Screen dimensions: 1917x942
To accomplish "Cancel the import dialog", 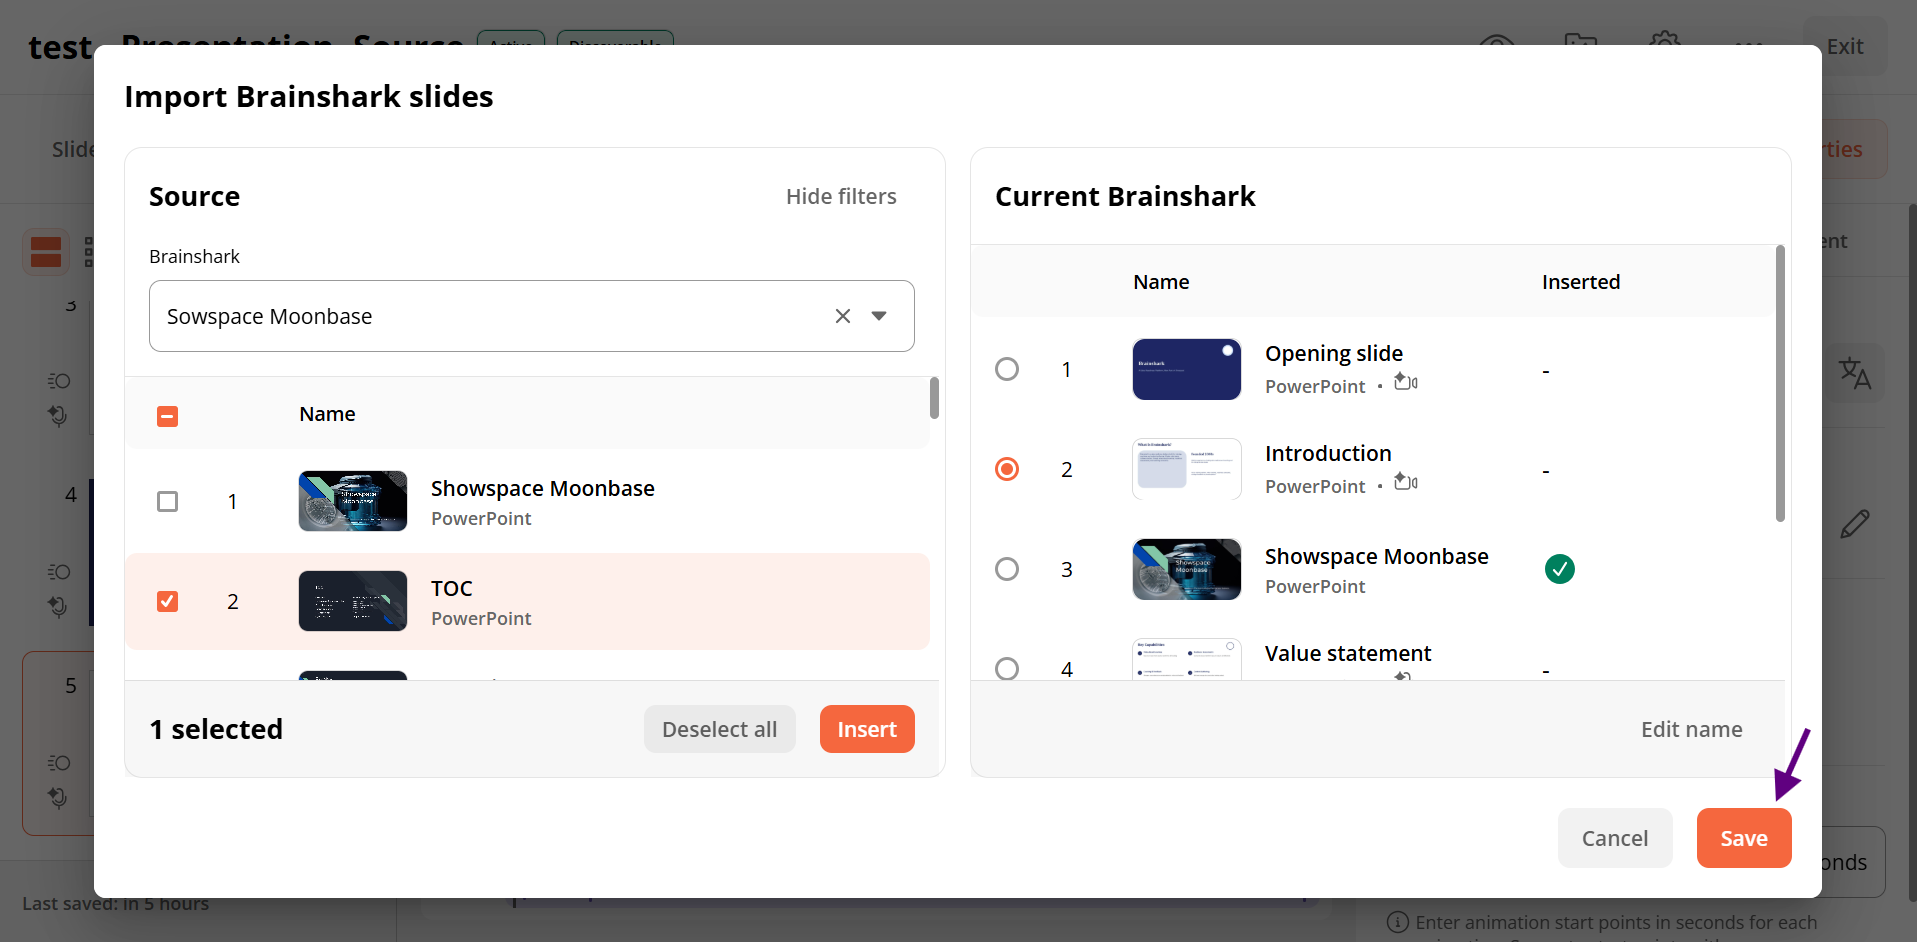I will (x=1615, y=838).
